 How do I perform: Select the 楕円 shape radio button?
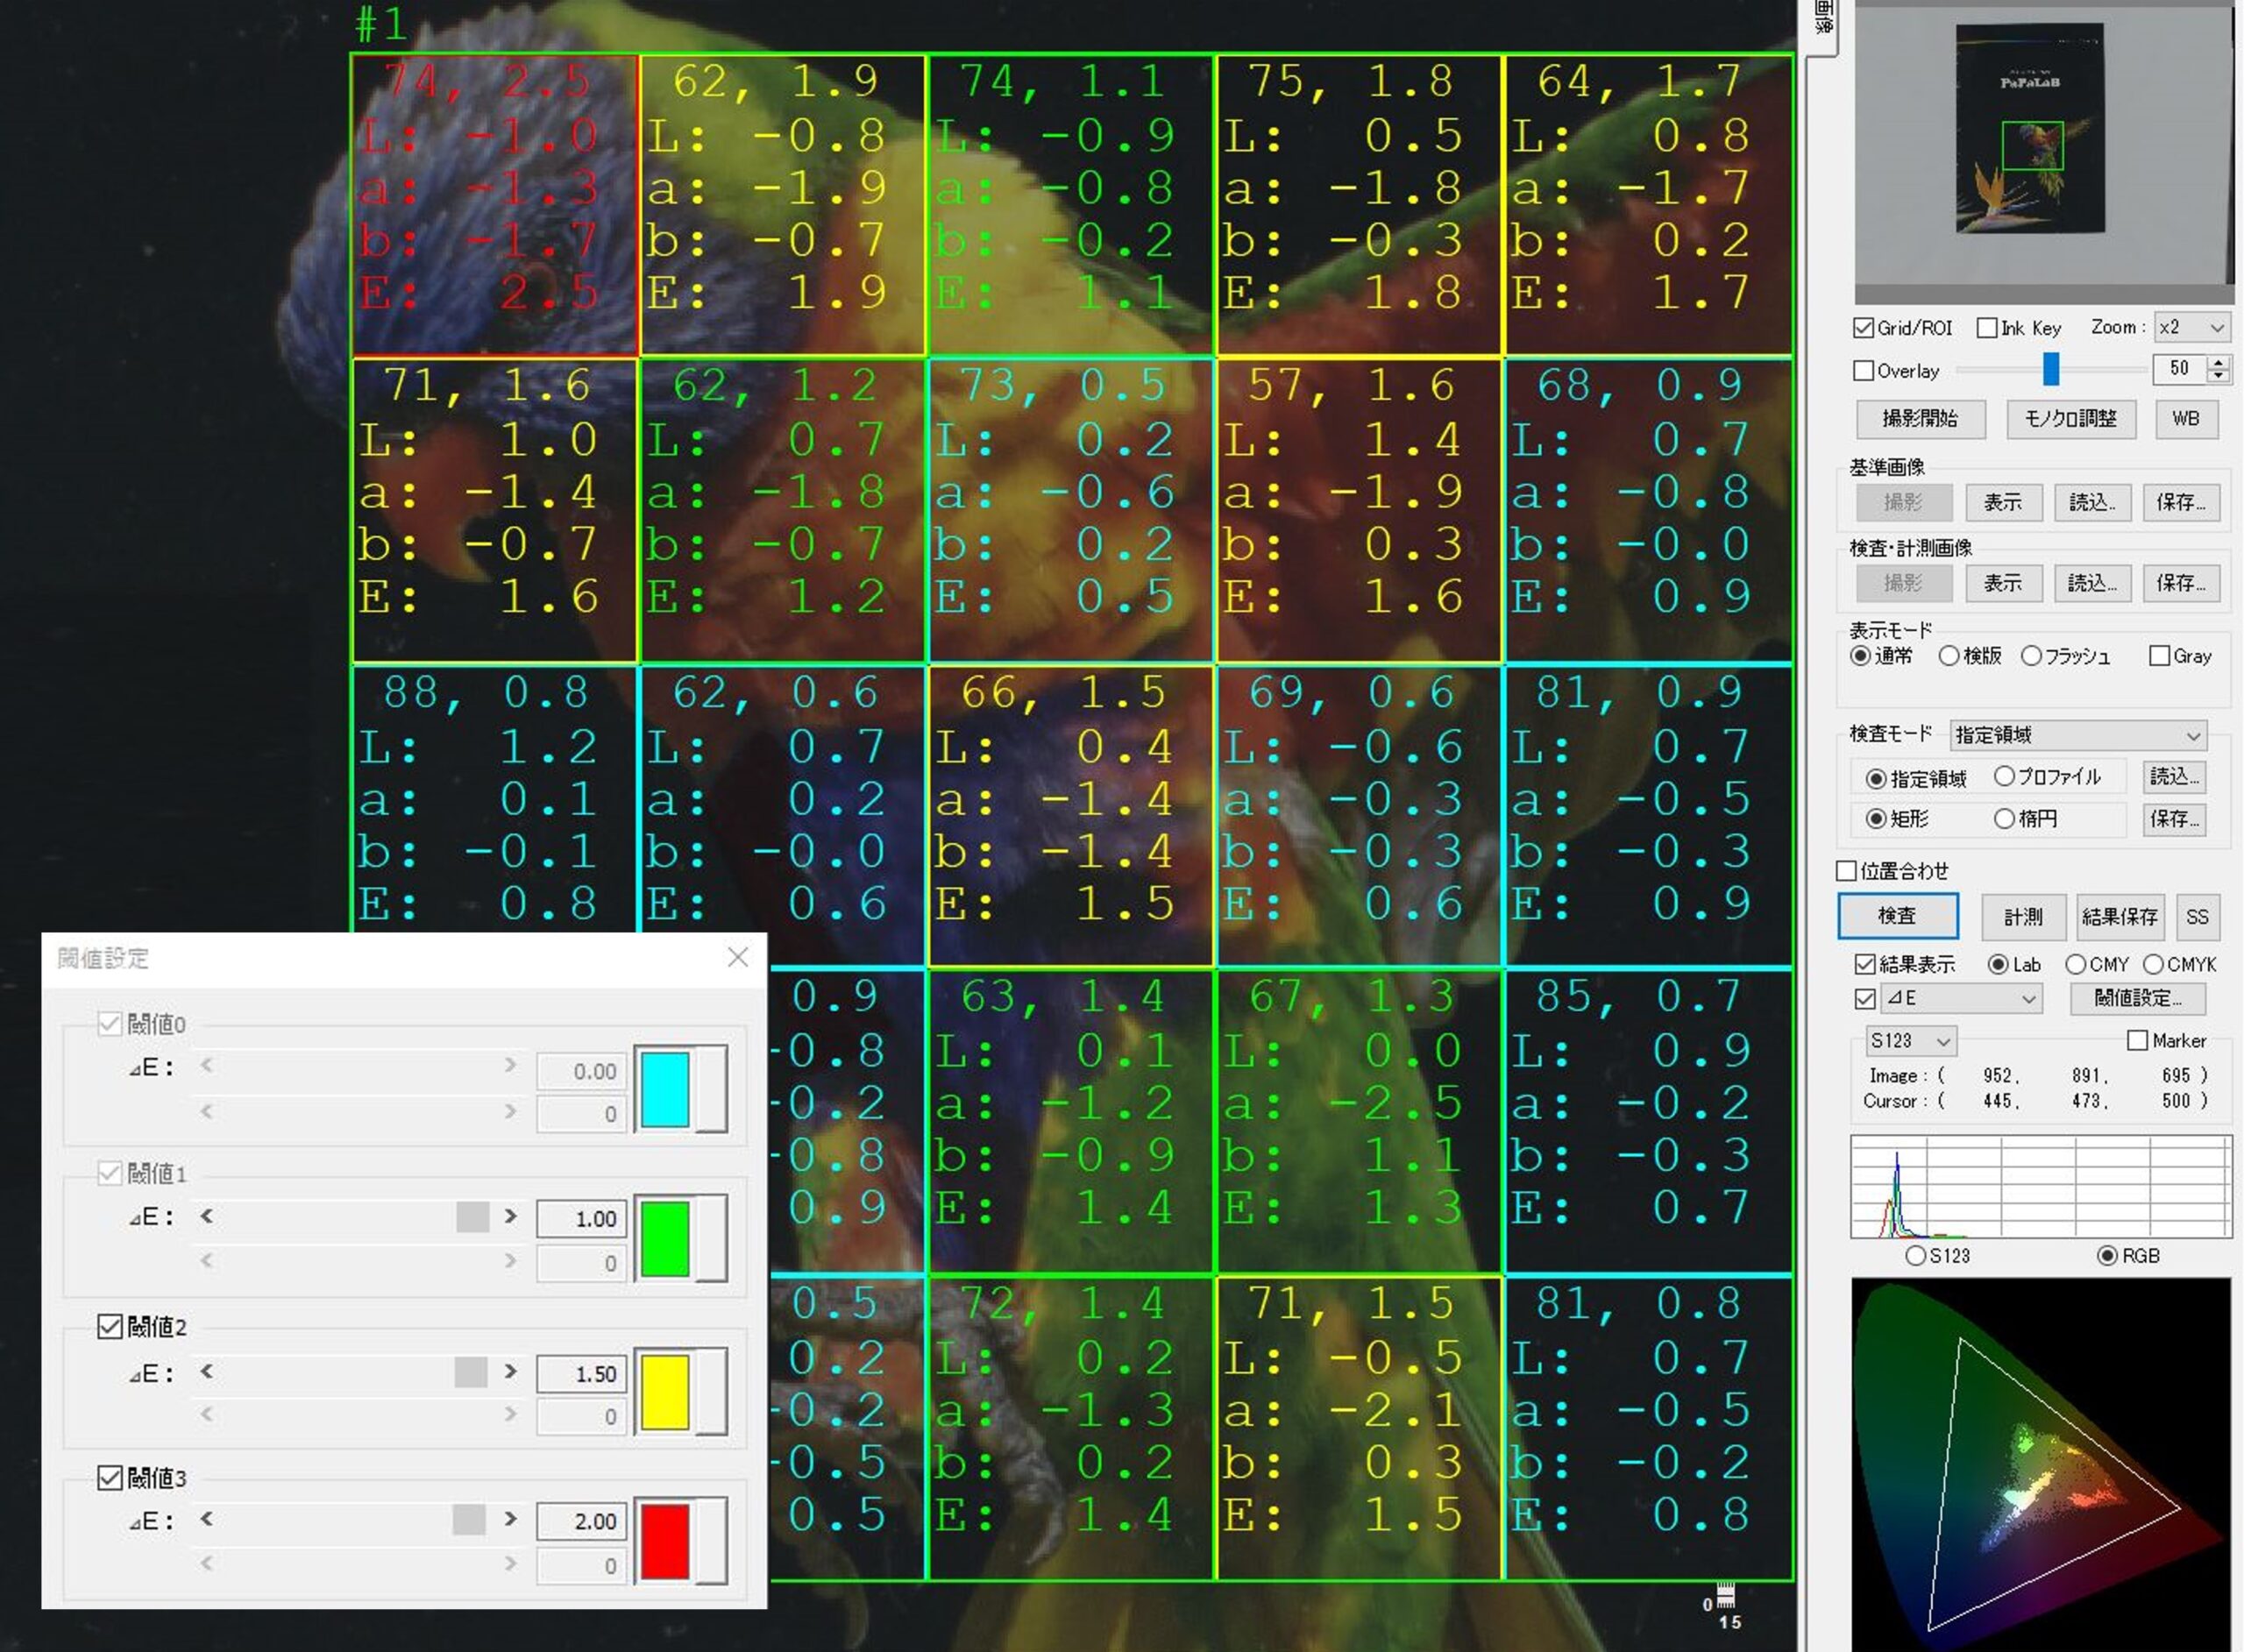tap(2004, 819)
